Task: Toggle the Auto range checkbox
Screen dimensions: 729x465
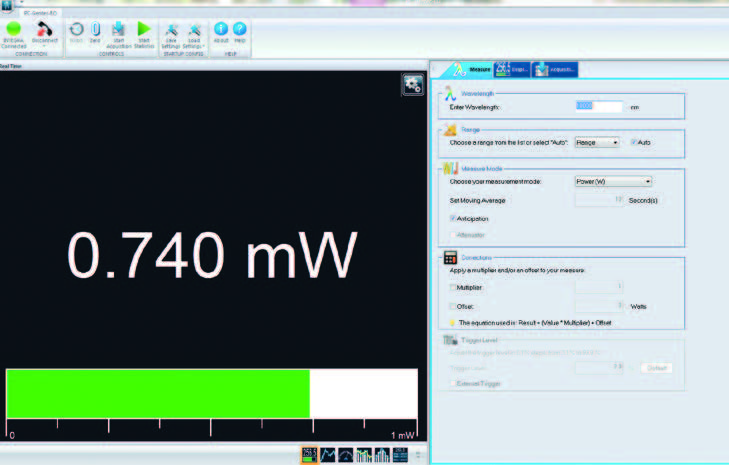Action: (633, 143)
